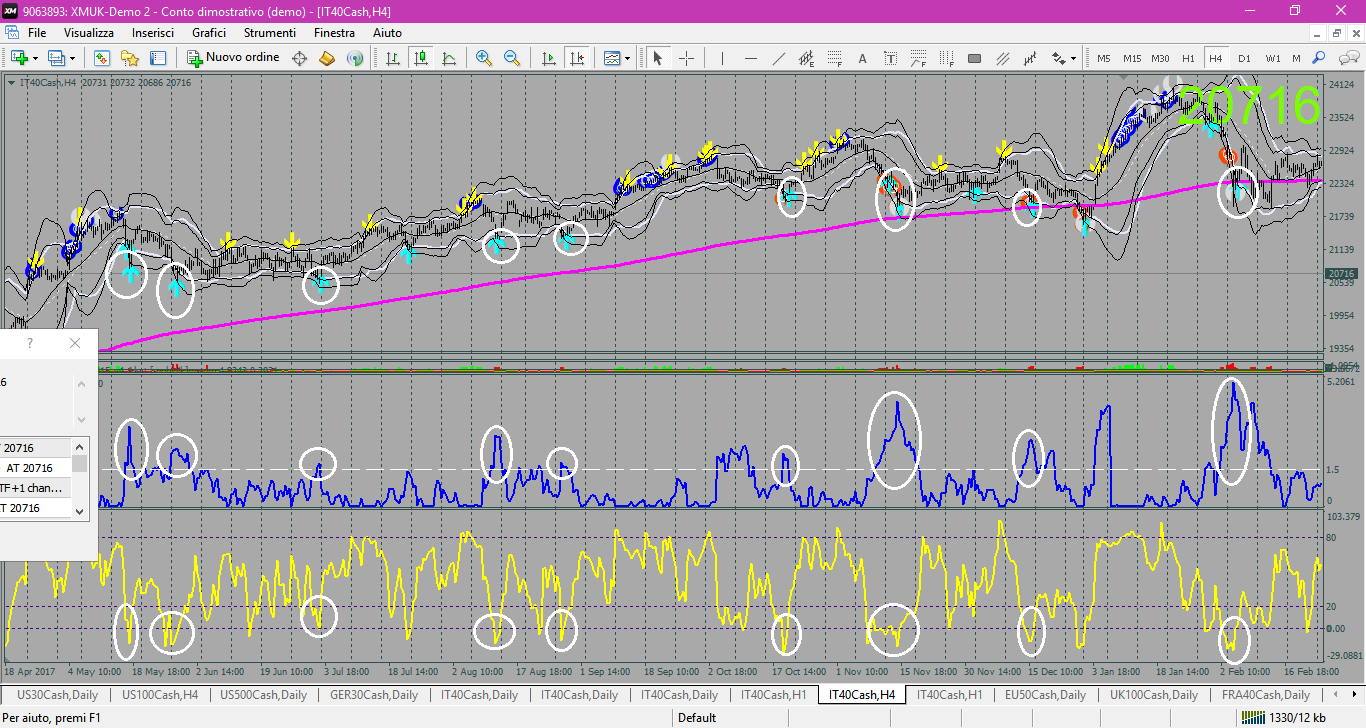Expand the new chart dropdown arrow

pos(36,58)
